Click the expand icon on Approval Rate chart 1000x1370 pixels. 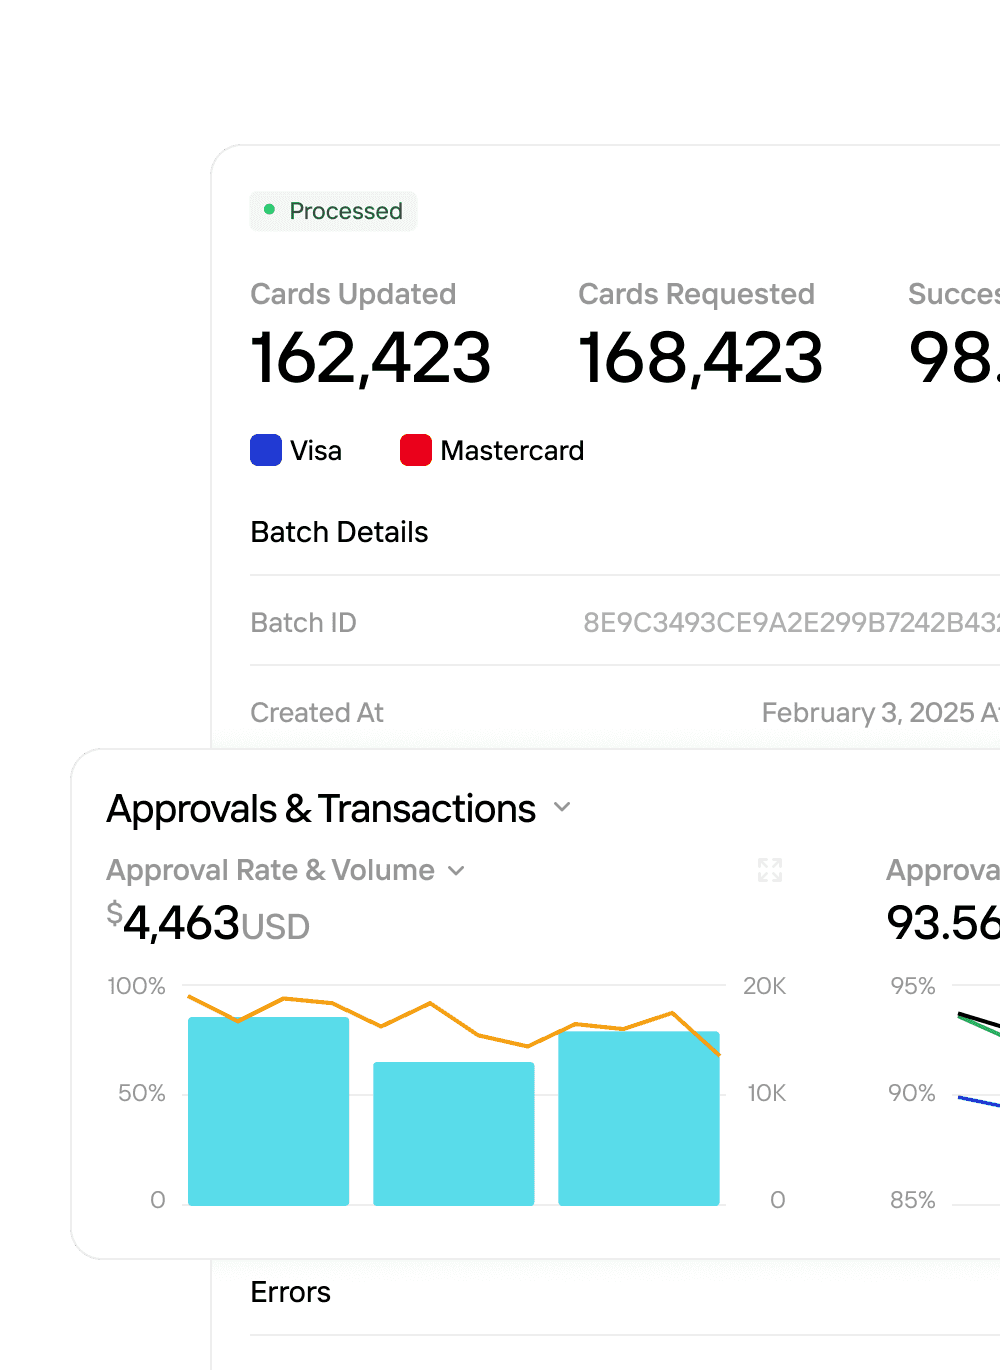click(x=770, y=870)
